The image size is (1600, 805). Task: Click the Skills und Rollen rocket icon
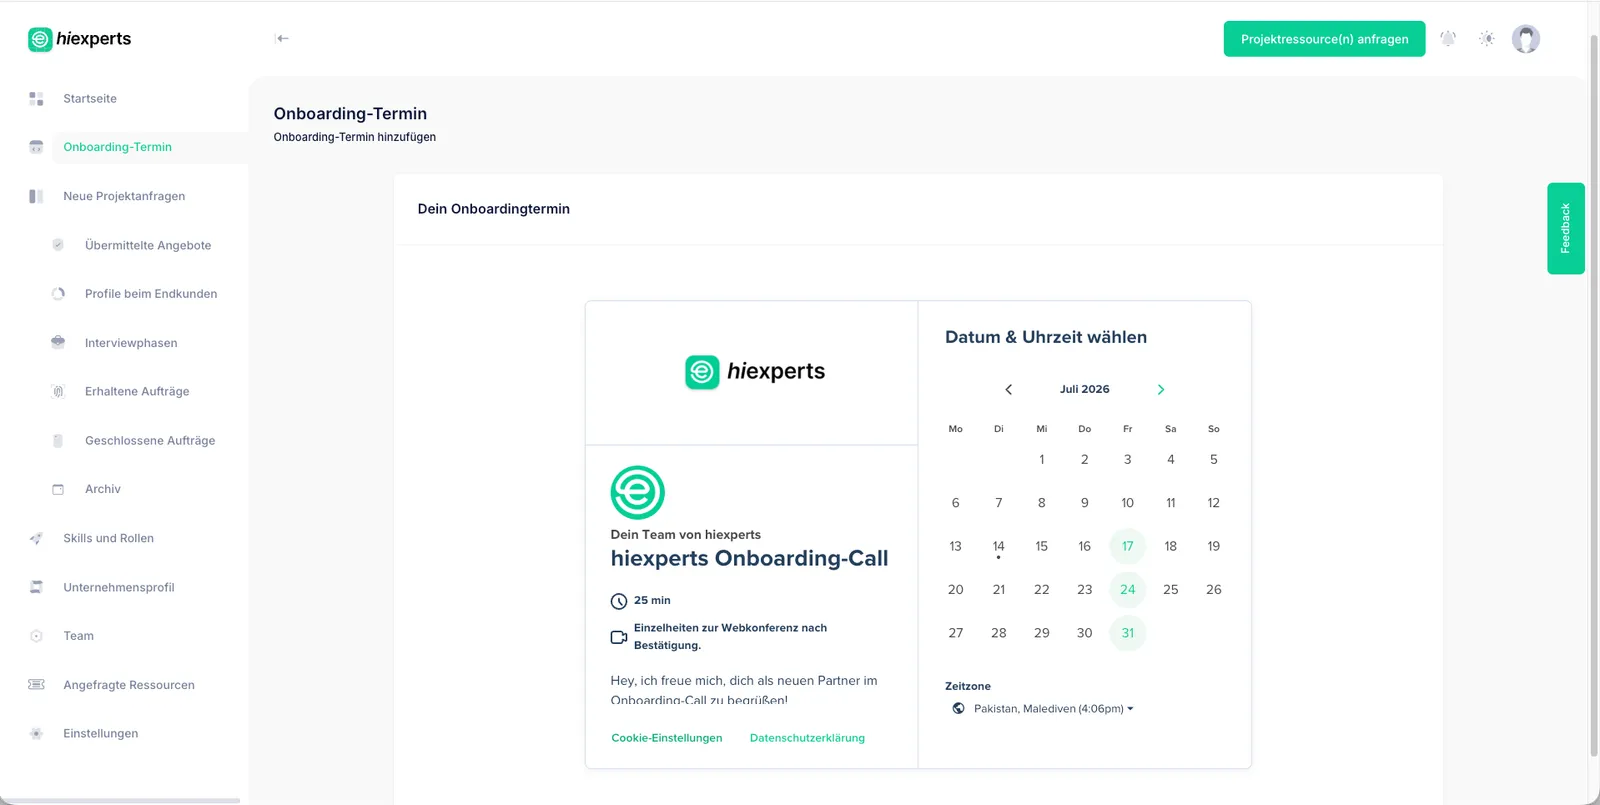coord(36,538)
